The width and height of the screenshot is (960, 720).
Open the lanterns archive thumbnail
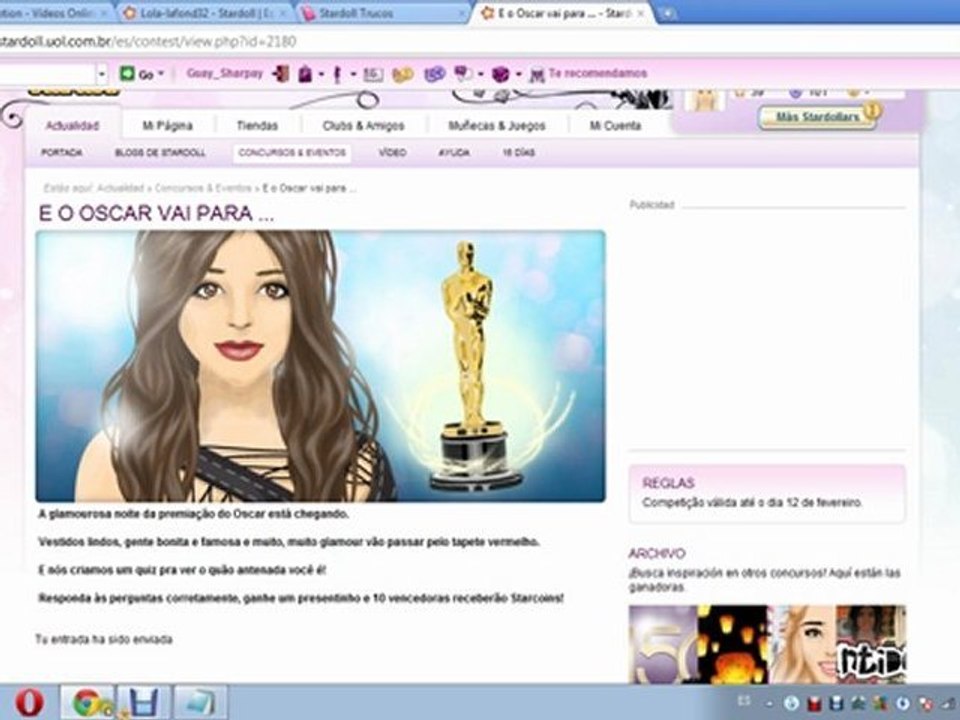click(x=732, y=644)
